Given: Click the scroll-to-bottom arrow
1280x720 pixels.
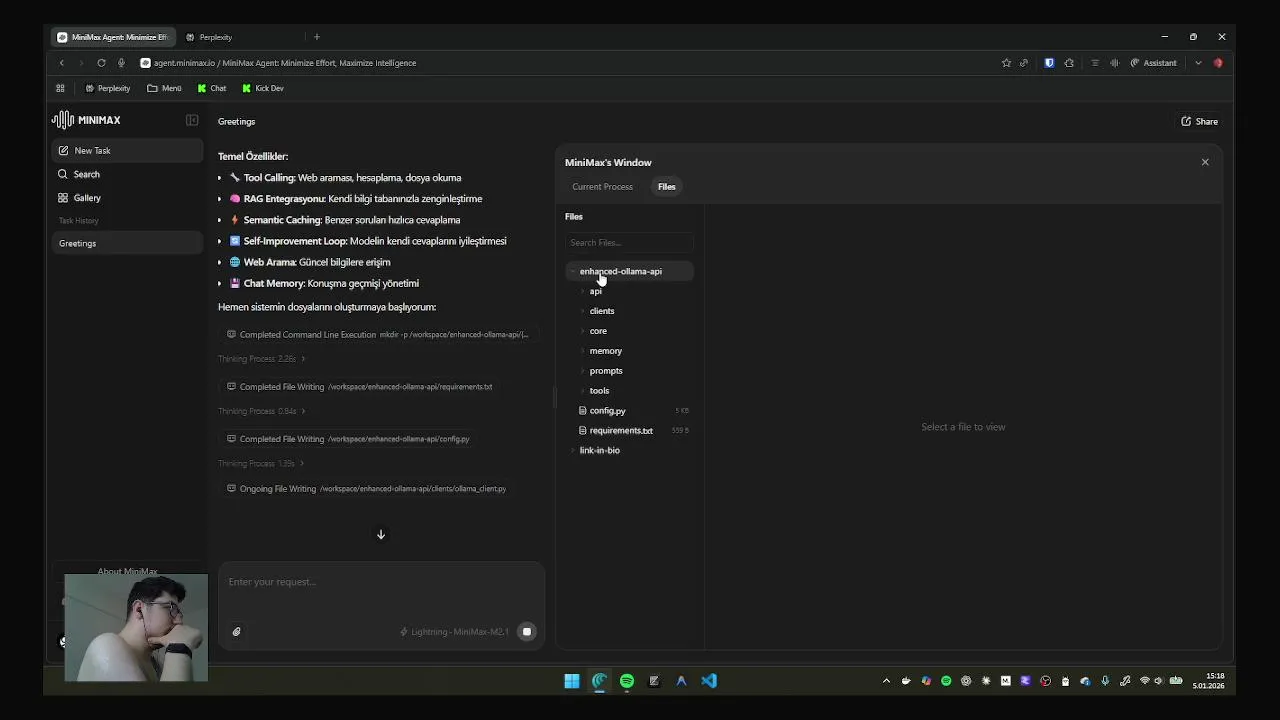Looking at the screenshot, I should pos(380,534).
